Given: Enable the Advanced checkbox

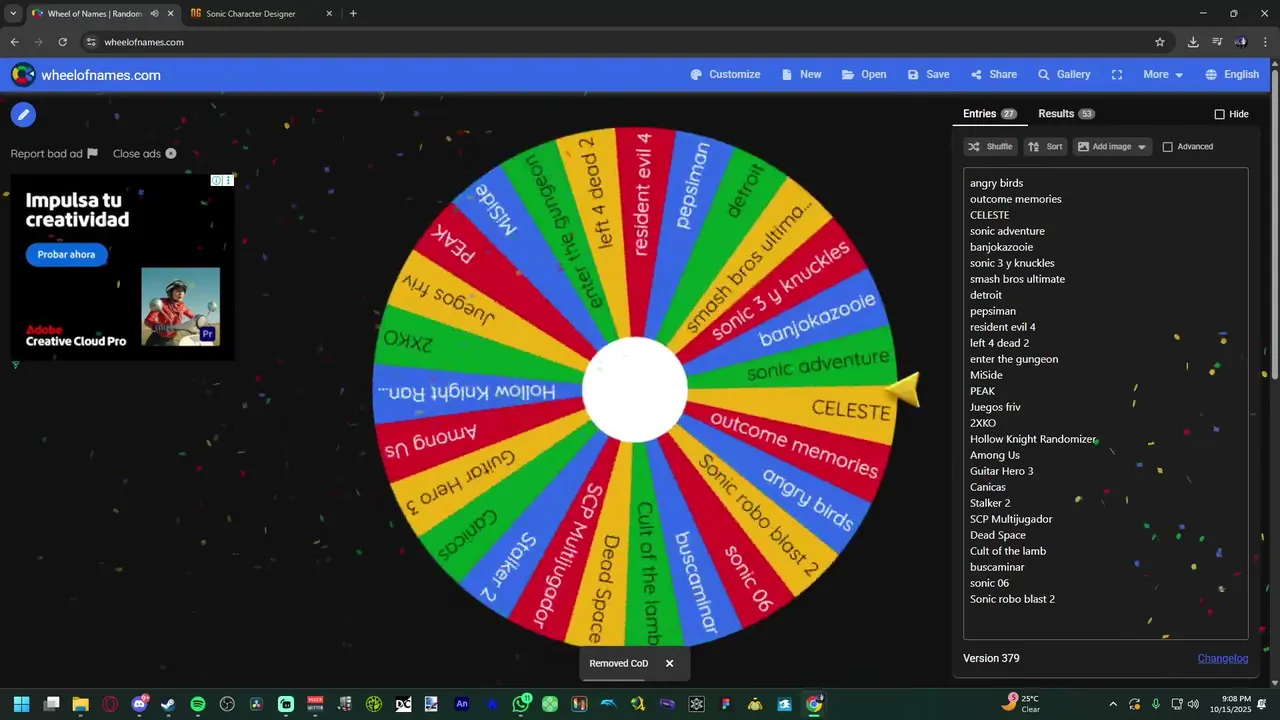Looking at the screenshot, I should pos(1167,147).
